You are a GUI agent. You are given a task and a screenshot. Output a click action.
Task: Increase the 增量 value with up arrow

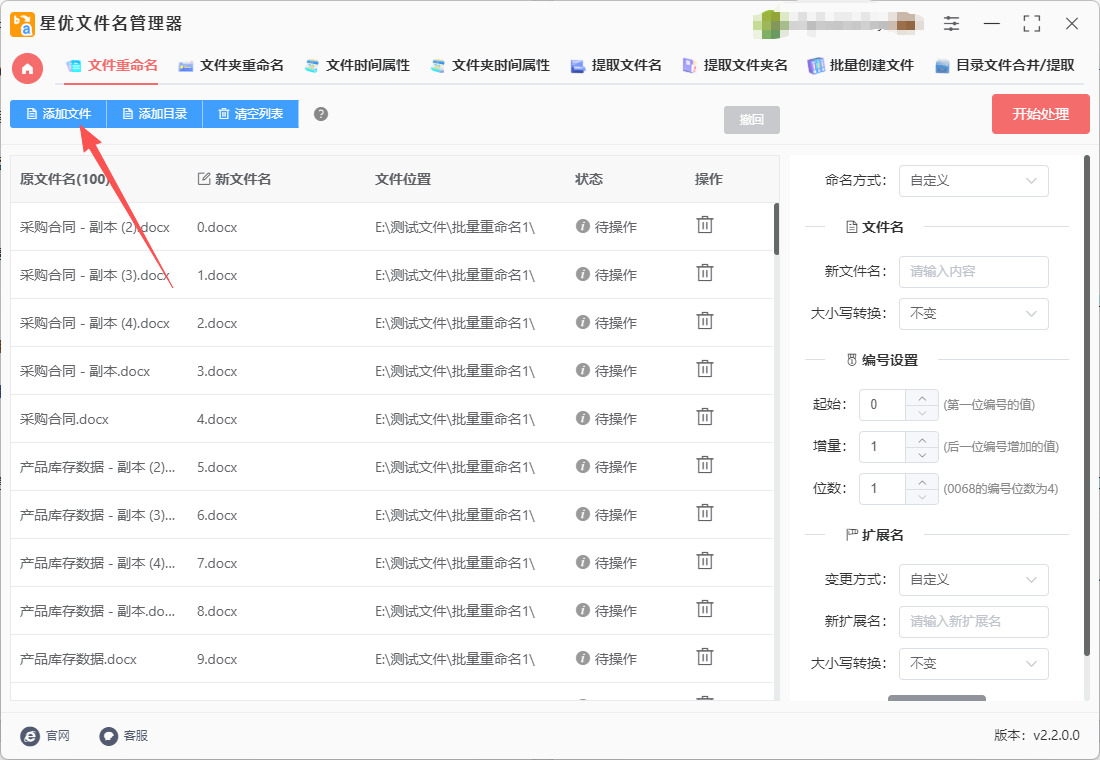(921, 439)
